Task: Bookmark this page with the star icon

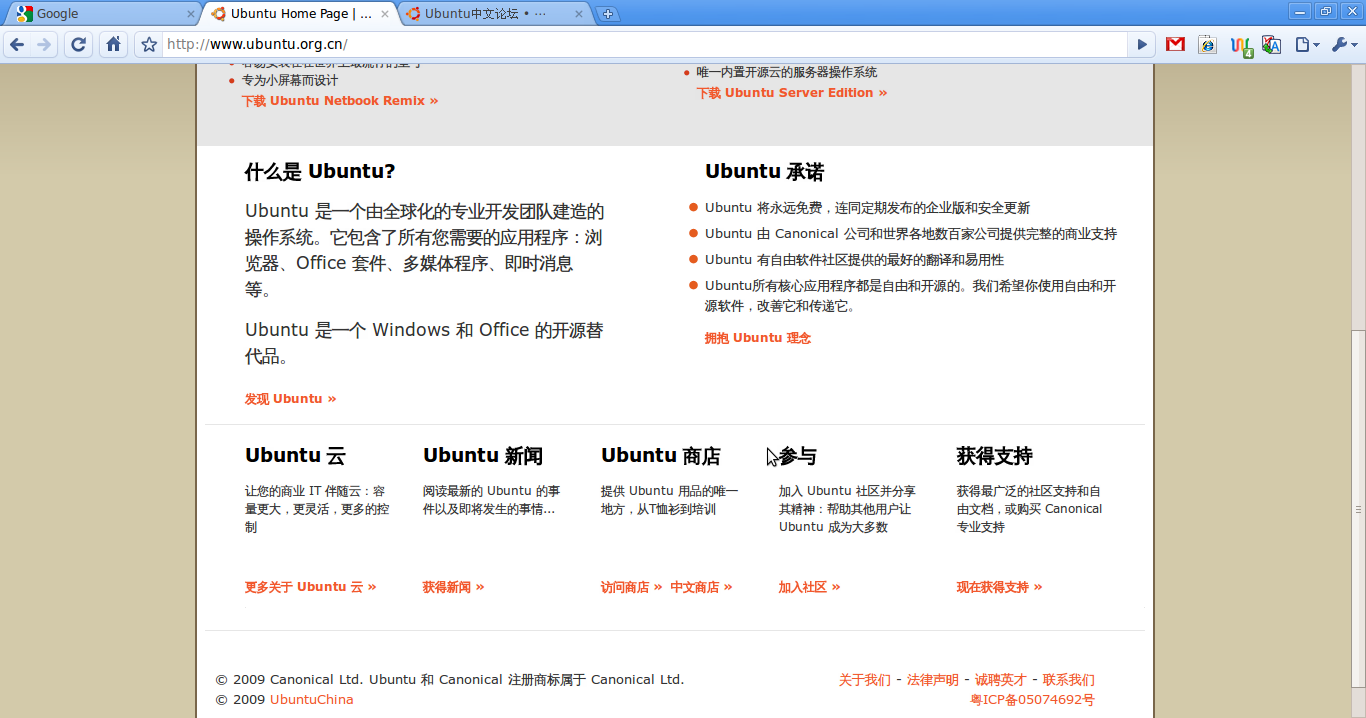Action: tap(149, 44)
